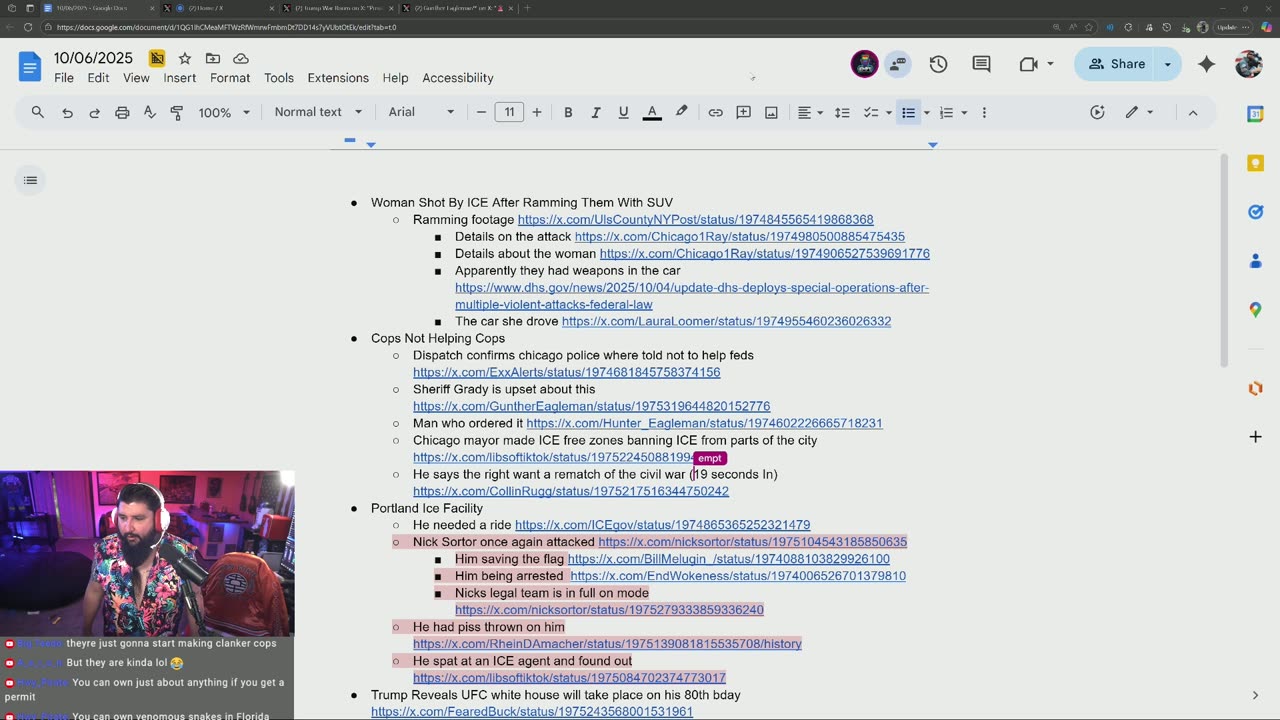Click the insert image icon

click(x=771, y=113)
